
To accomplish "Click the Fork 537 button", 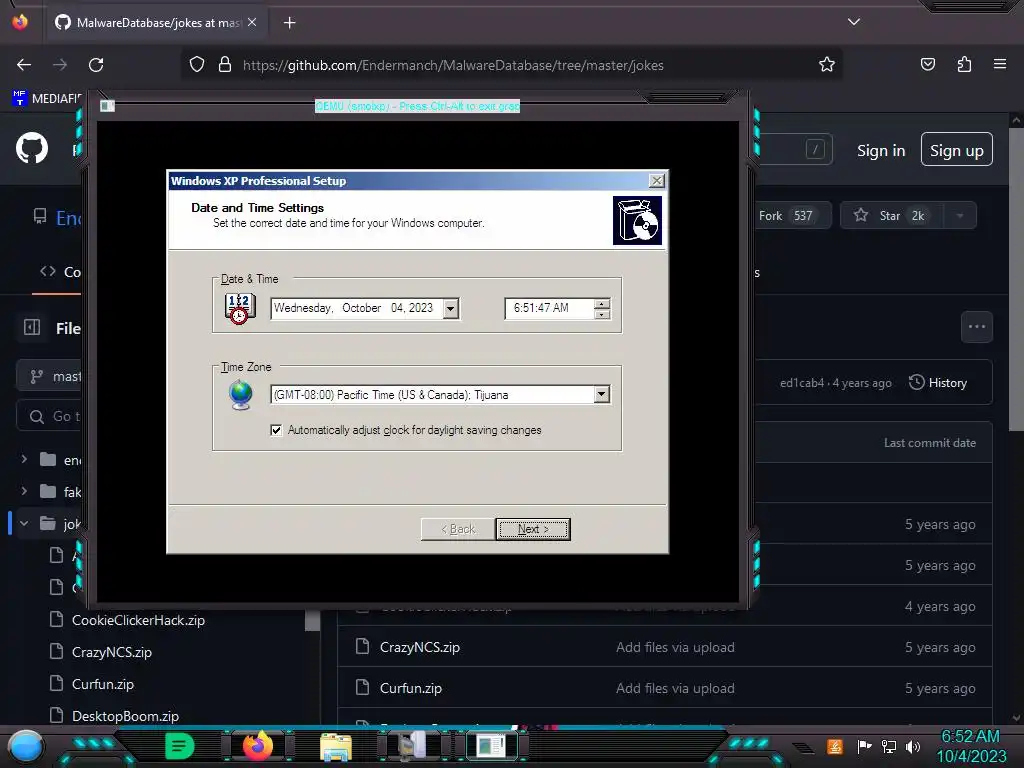I will point(792,216).
